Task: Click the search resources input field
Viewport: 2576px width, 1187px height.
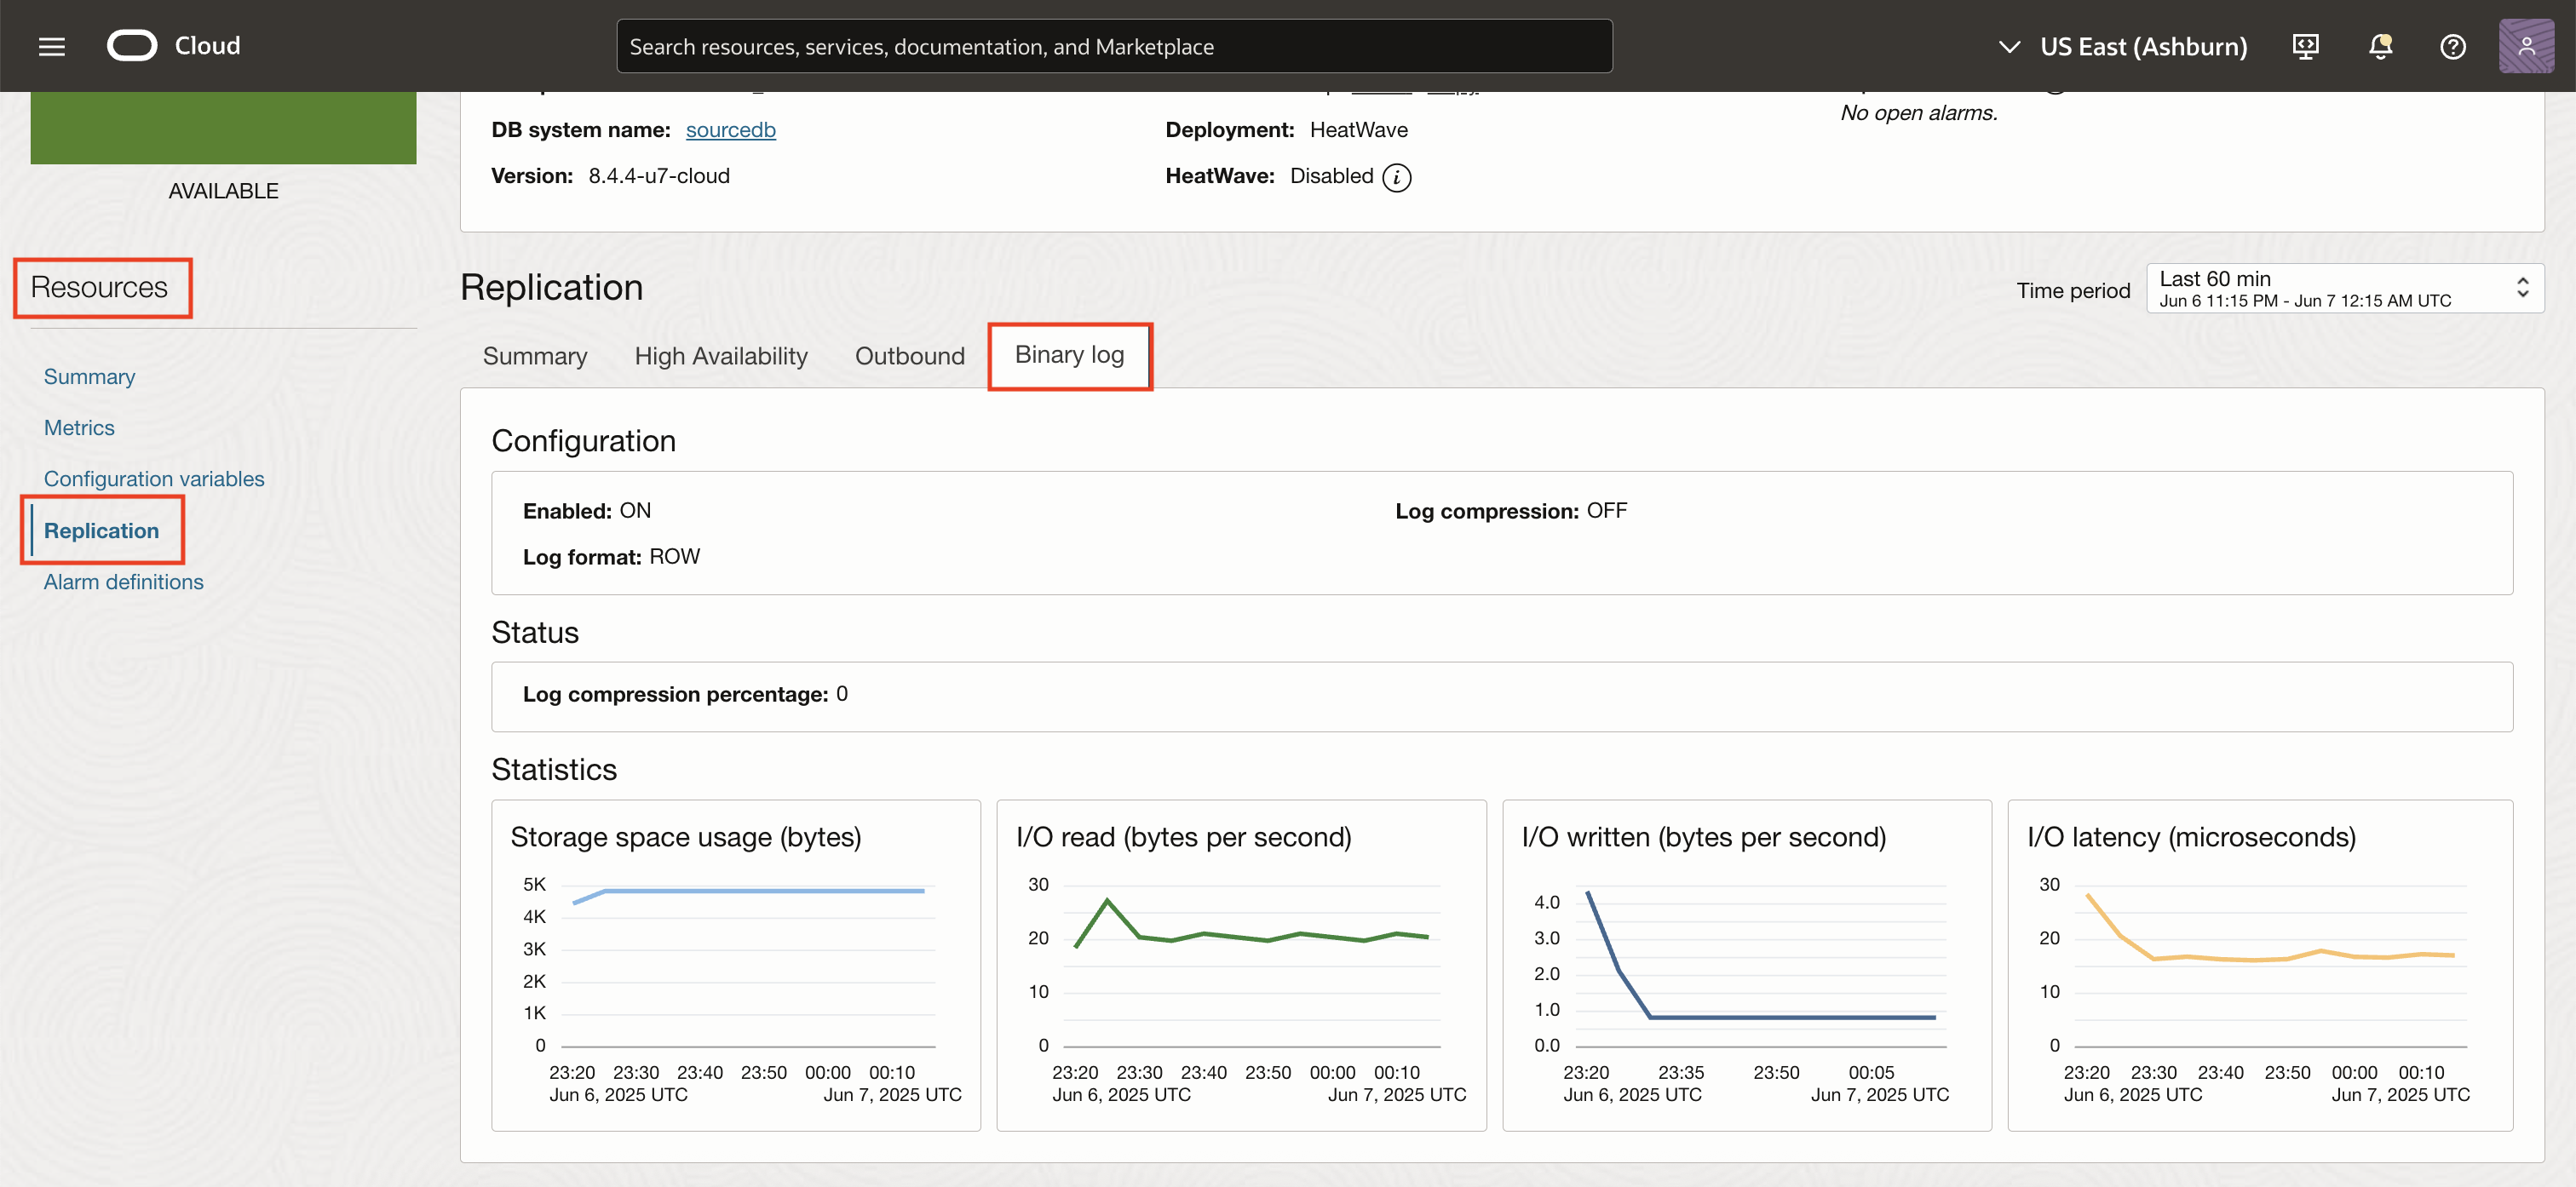Action: pos(1114,45)
